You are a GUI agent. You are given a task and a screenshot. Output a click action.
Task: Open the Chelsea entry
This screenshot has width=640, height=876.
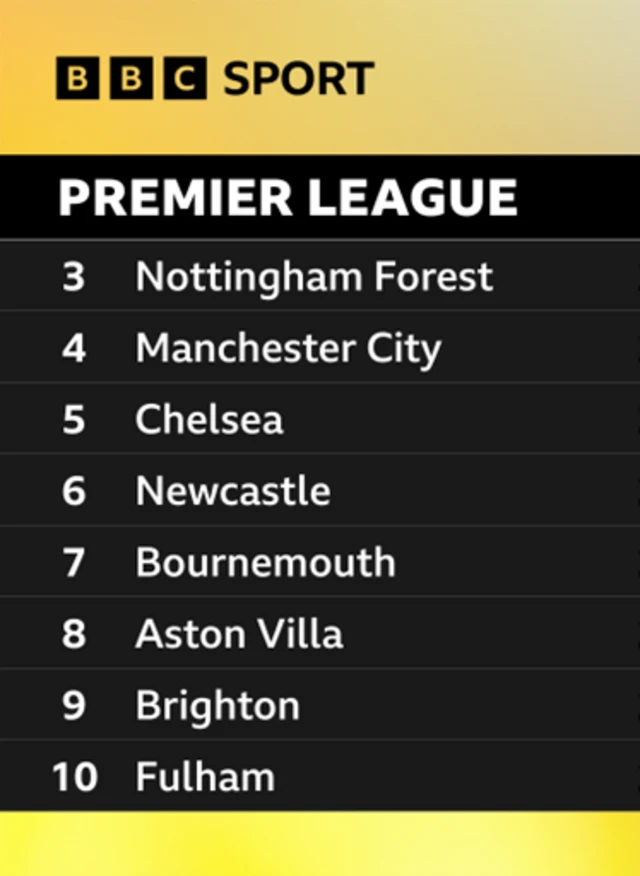pyautogui.click(x=209, y=419)
